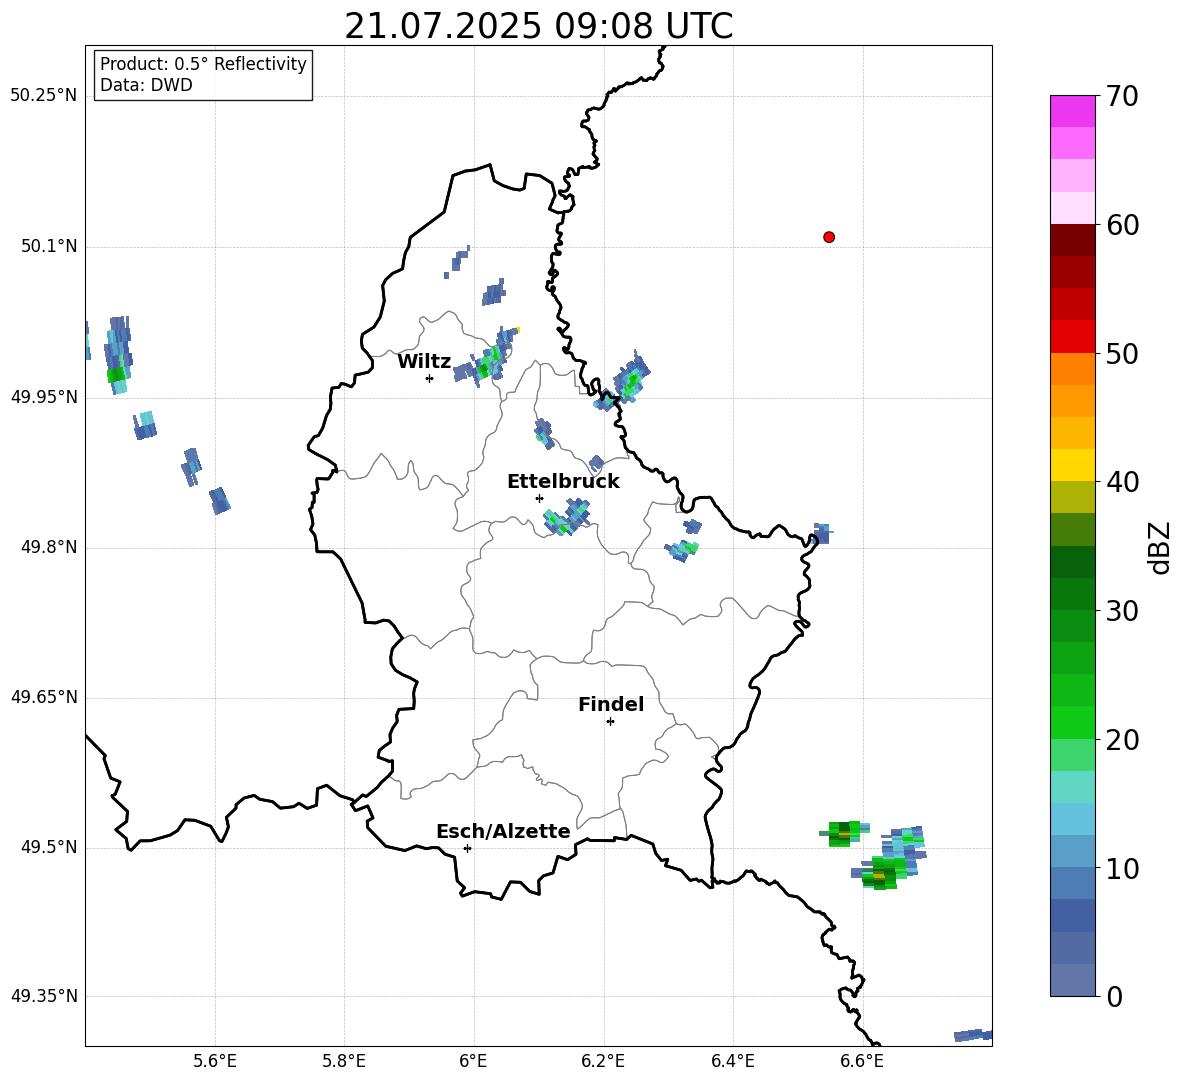Image resolution: width=1184 pixels, height=1081 pixels.
Task: Click the 49.35°N latitude label
Action: click(x=43, y=996)
